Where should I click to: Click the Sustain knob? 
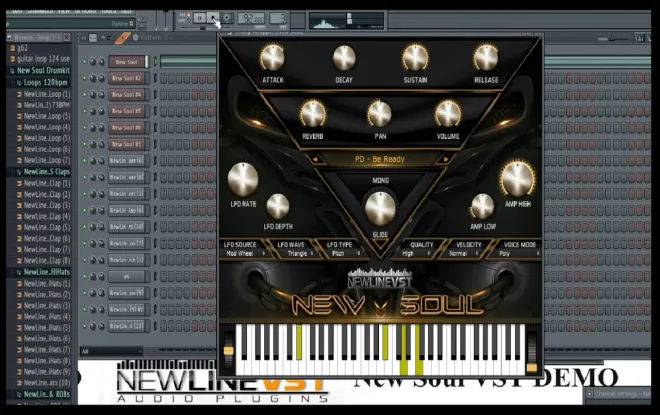(415, 57)
